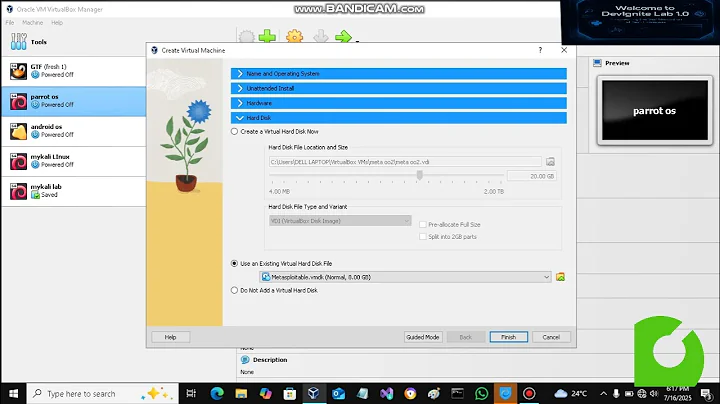The height and width of the screenshot is (404, 720).
Task: Open the notification center icon
Action: coord(706,393)
